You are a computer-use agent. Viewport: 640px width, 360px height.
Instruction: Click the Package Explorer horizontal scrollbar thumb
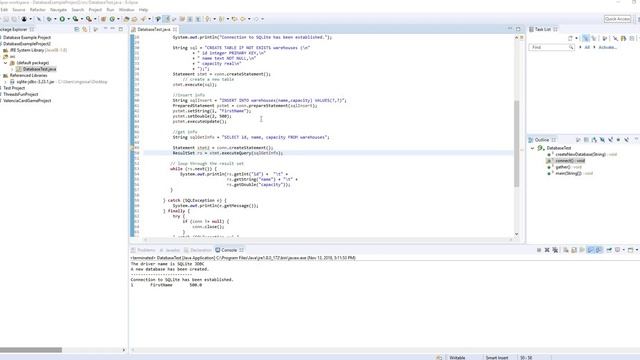pos(31,350)
